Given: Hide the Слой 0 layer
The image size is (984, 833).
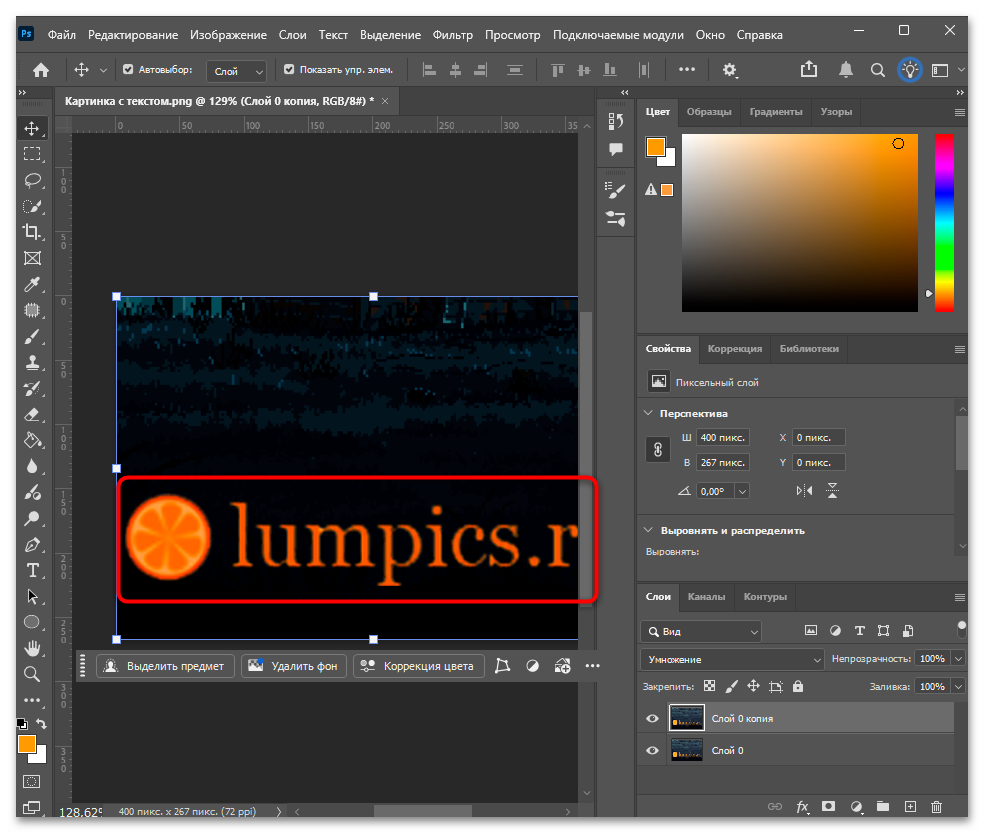Looking at the screenshot, I should (x=653, y=751).
